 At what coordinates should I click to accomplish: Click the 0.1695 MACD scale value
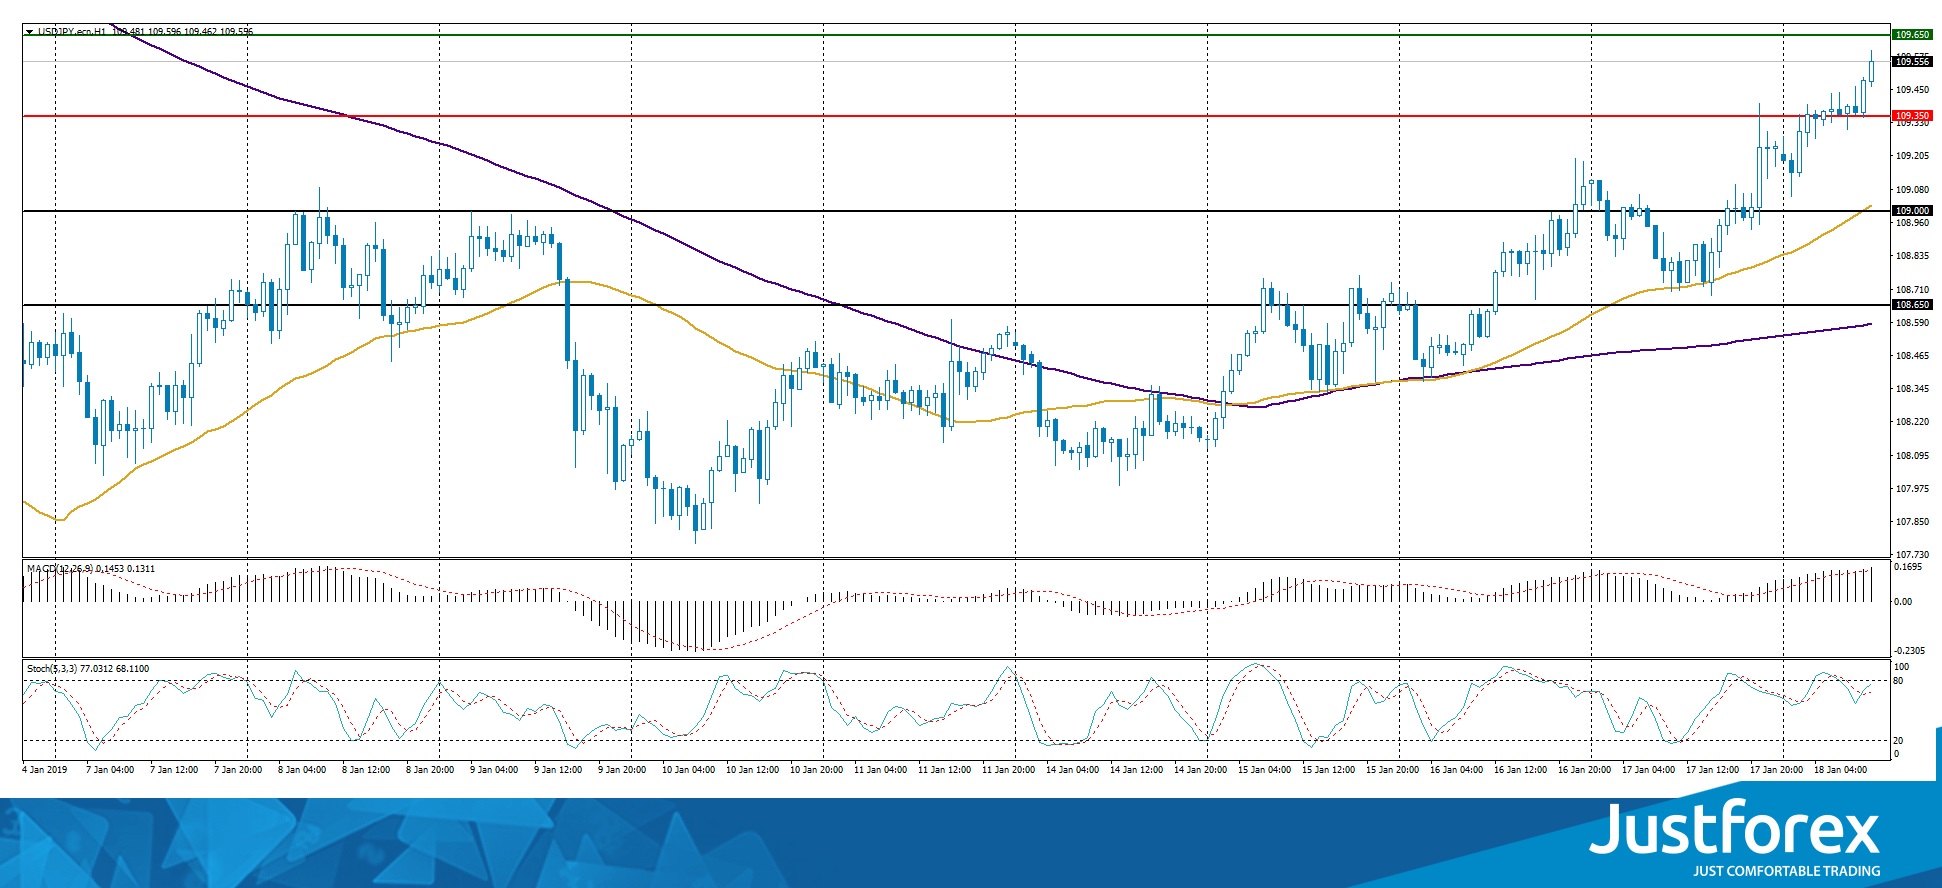click(x=1909, y=567)
